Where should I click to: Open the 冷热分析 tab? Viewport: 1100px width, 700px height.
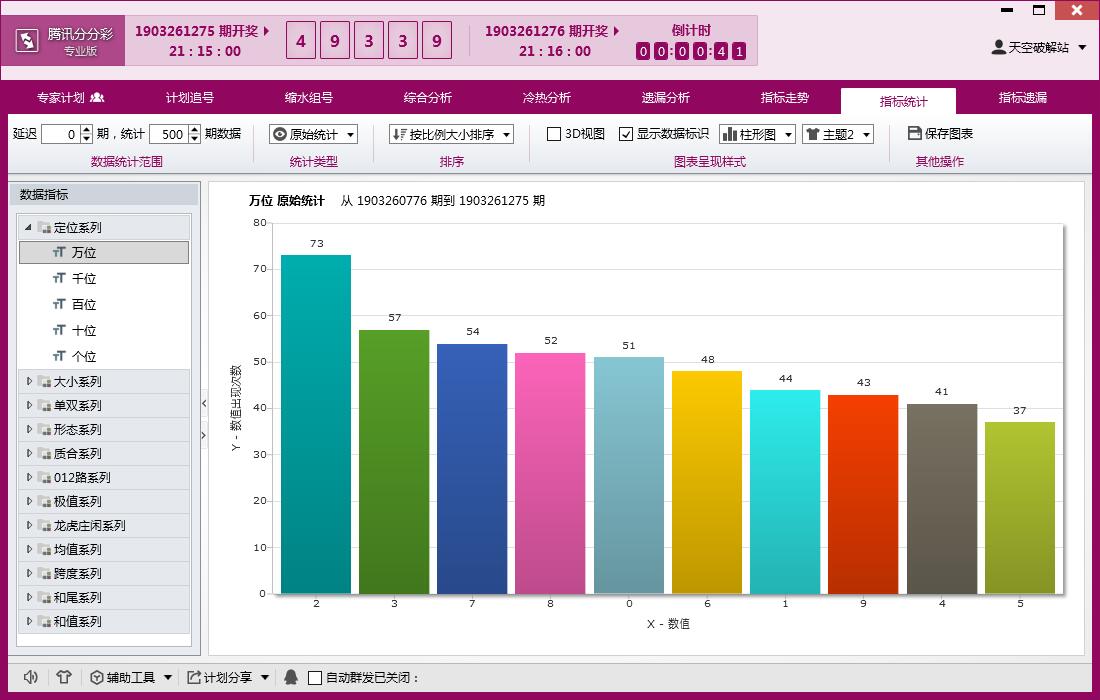(x=546, y=97)
